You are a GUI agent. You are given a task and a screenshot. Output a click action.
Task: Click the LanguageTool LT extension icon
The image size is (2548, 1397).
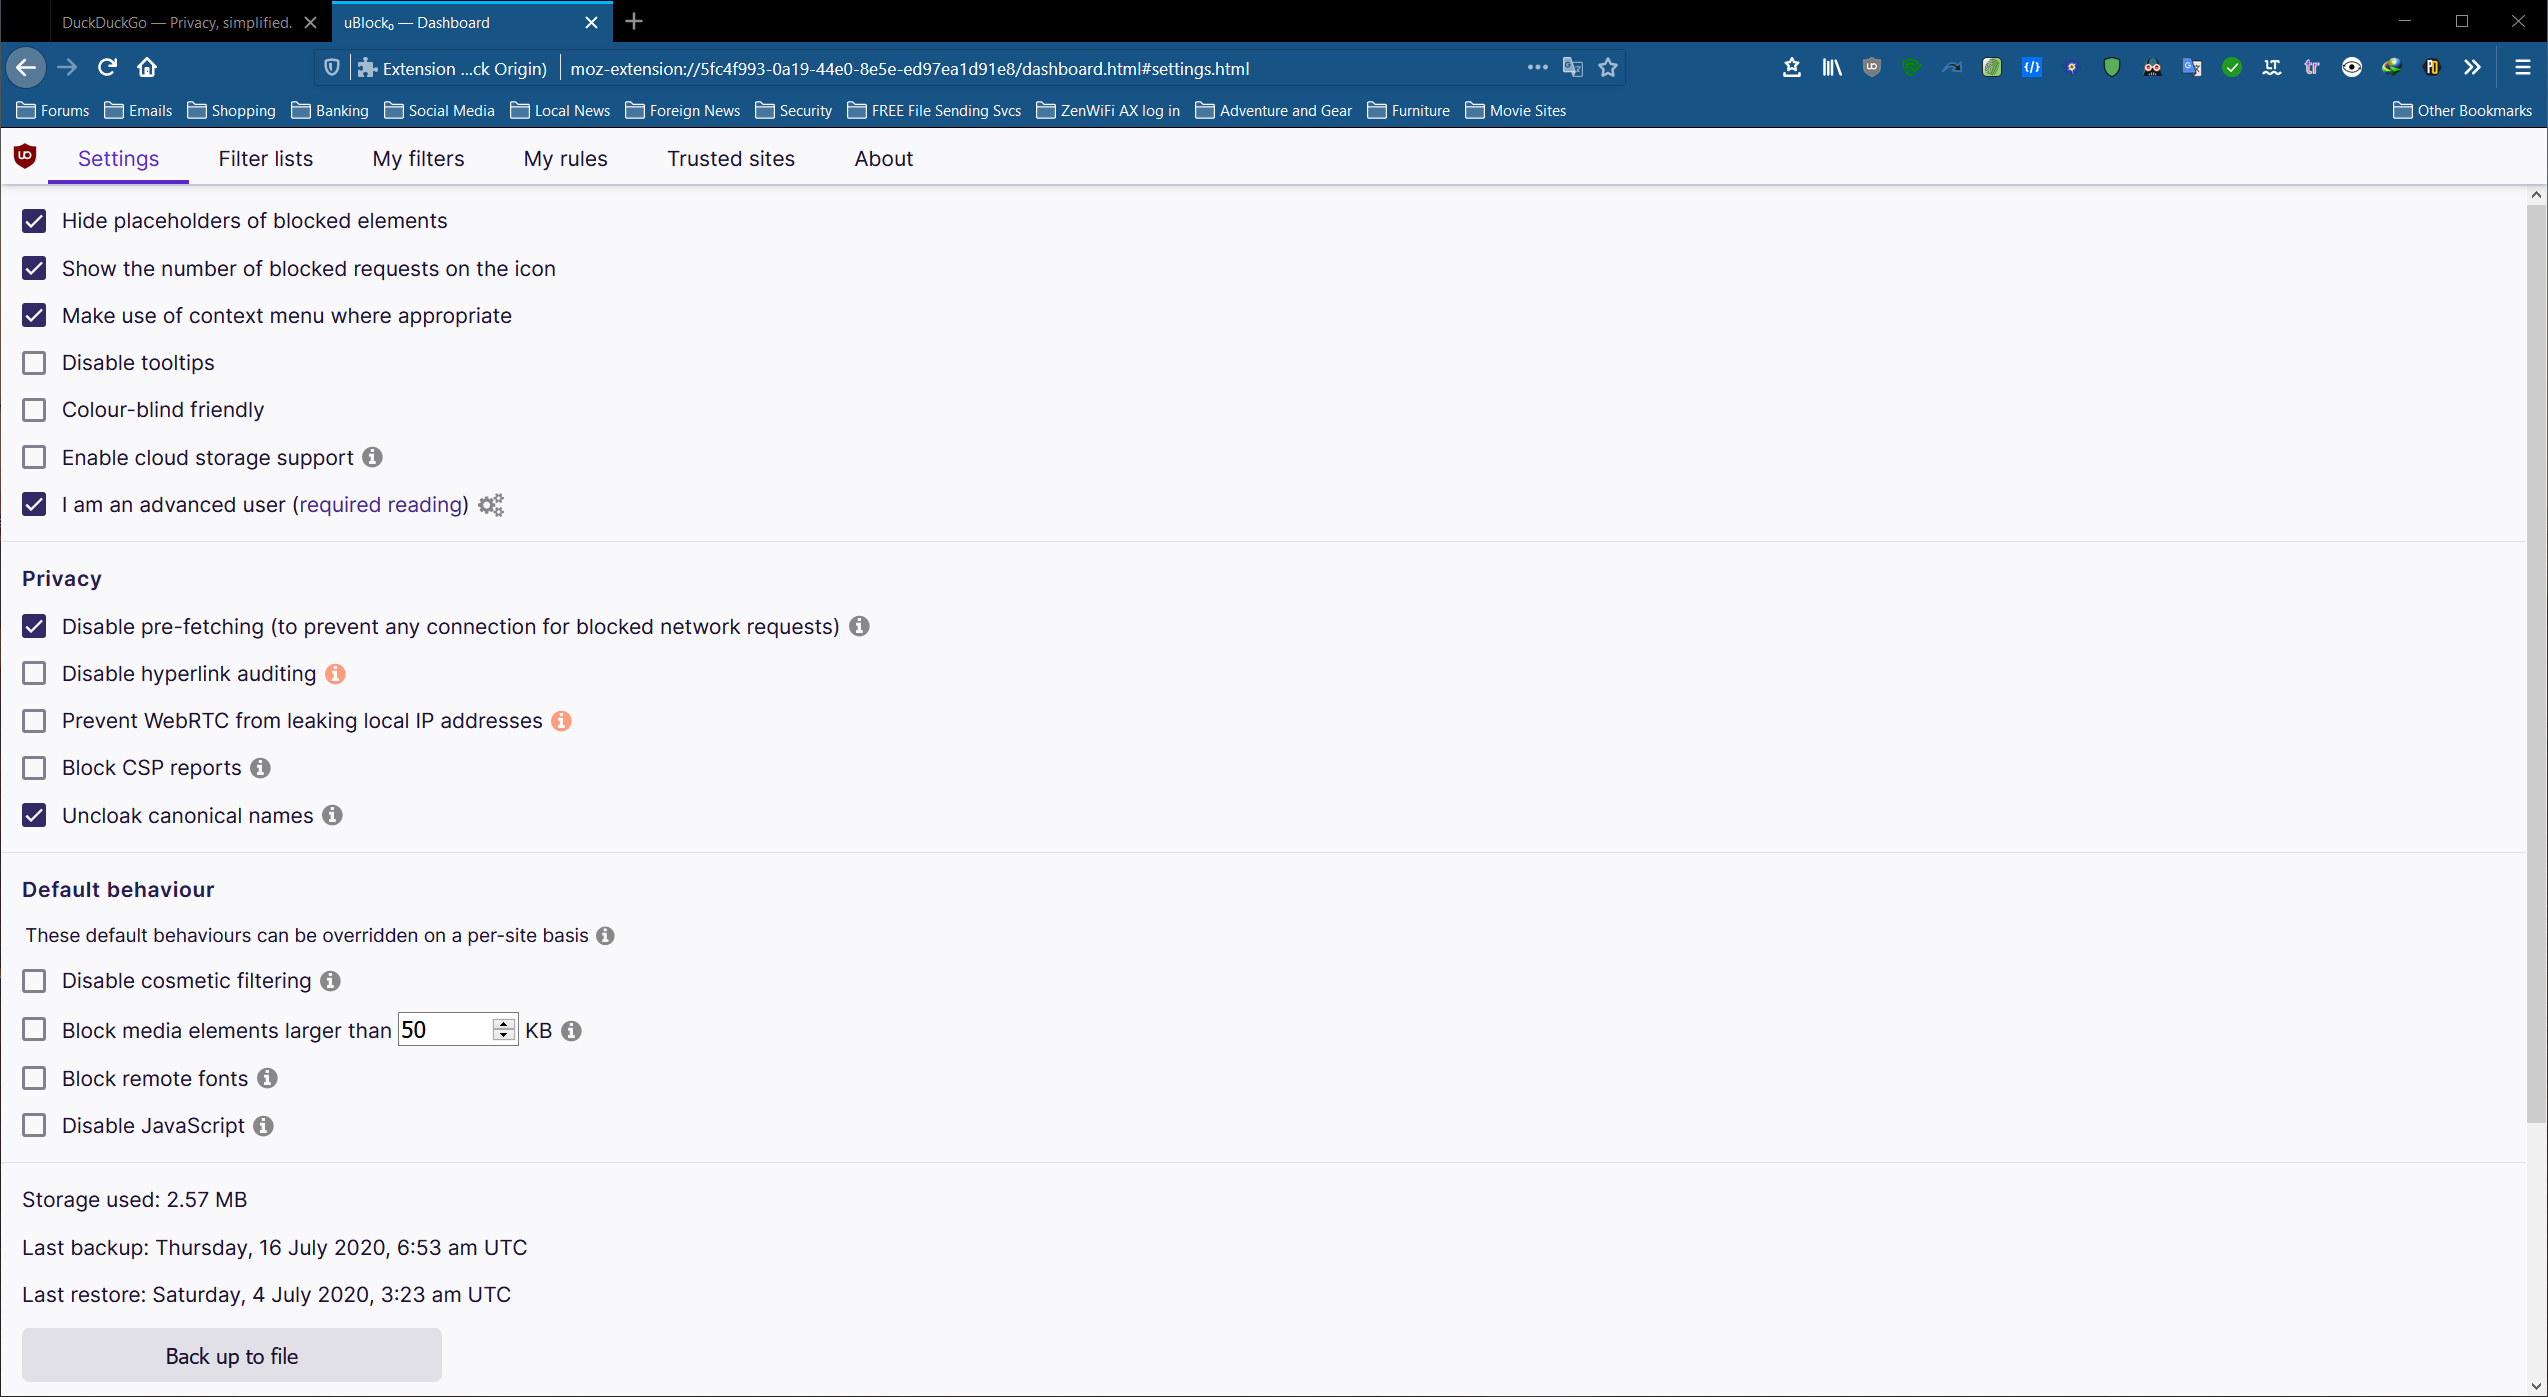pyautogui.click(x=2271, y=68)
